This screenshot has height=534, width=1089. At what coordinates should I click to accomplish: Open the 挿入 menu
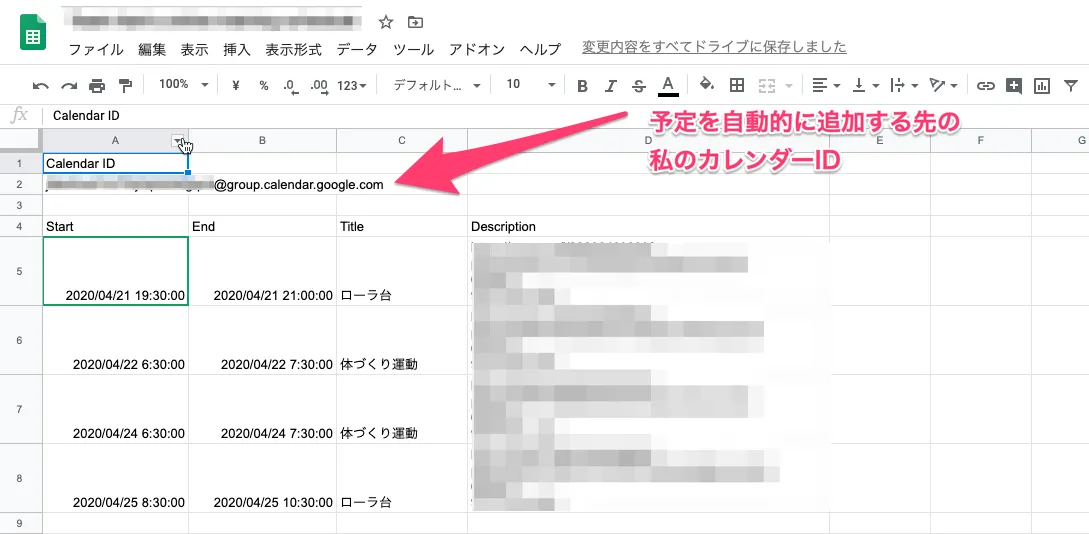pyautogui.click(x=237, y=49)
